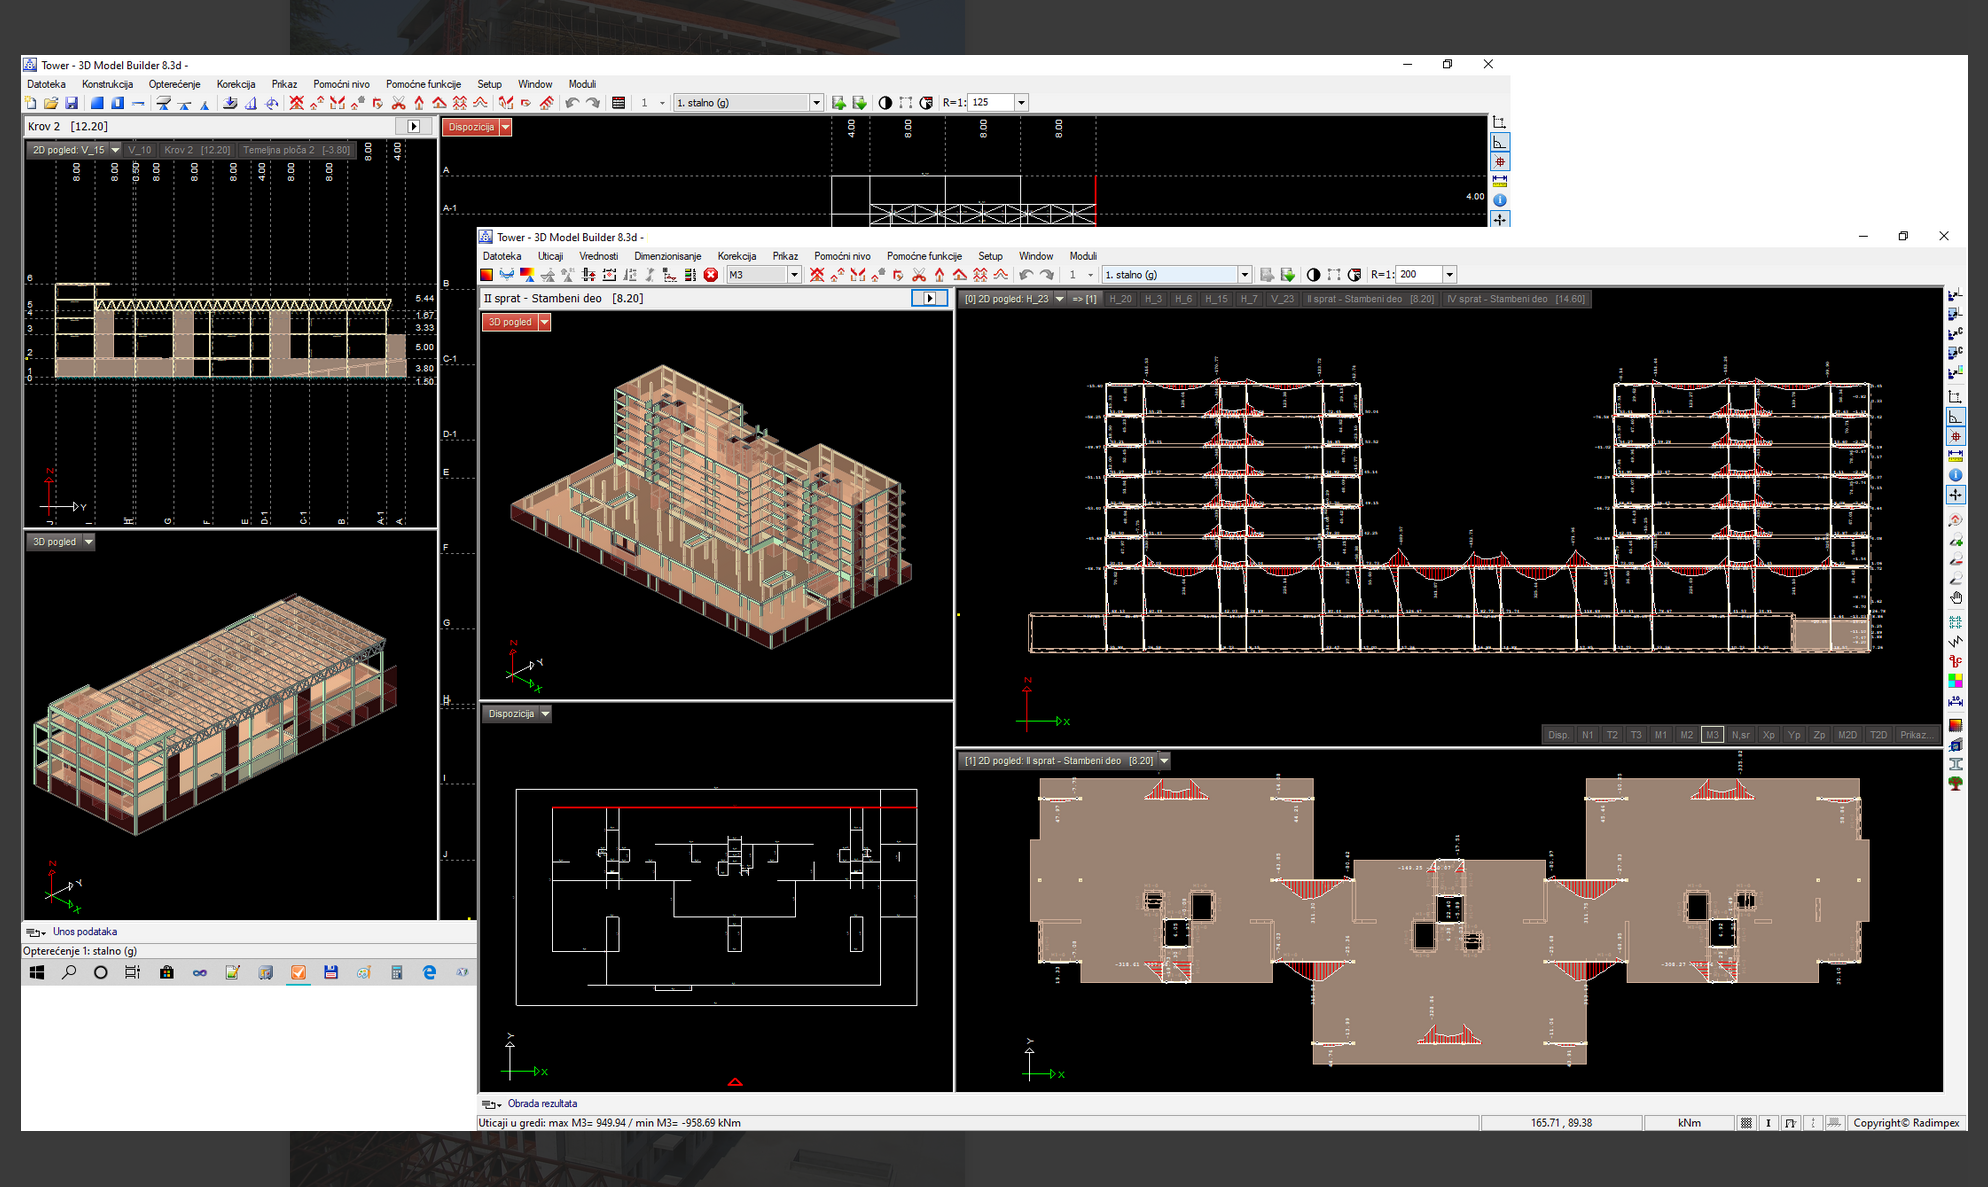Open the Dimenzionisanje menu
This screenshot has height=1187, width=1988.
[x=667, y=256]
